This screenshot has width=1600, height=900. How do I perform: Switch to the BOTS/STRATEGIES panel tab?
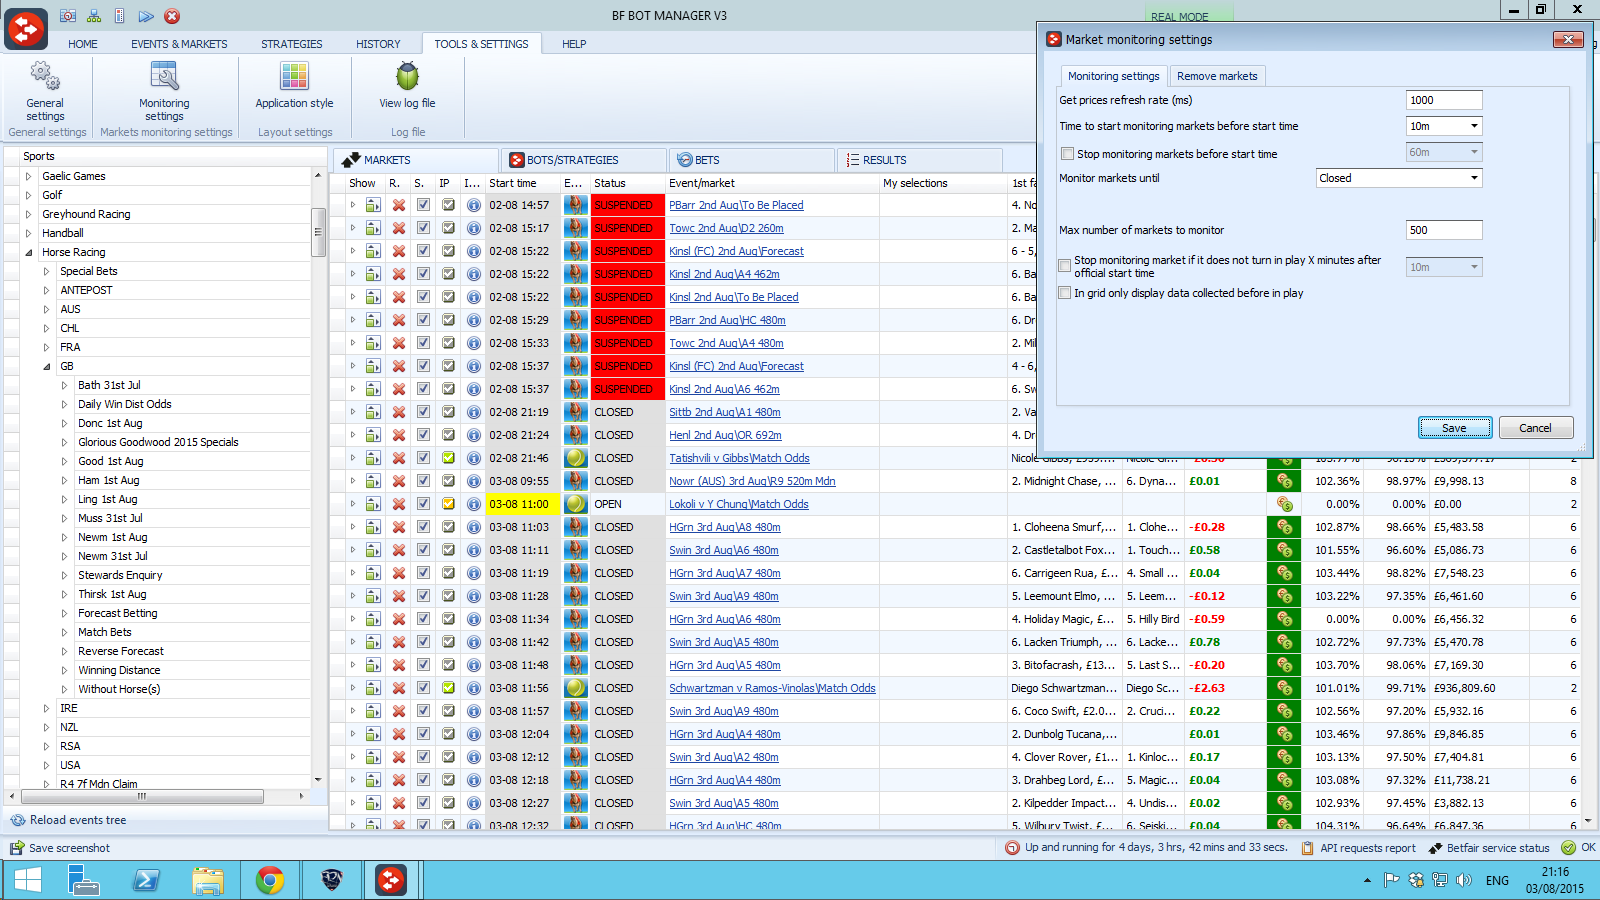coord(583,160)
